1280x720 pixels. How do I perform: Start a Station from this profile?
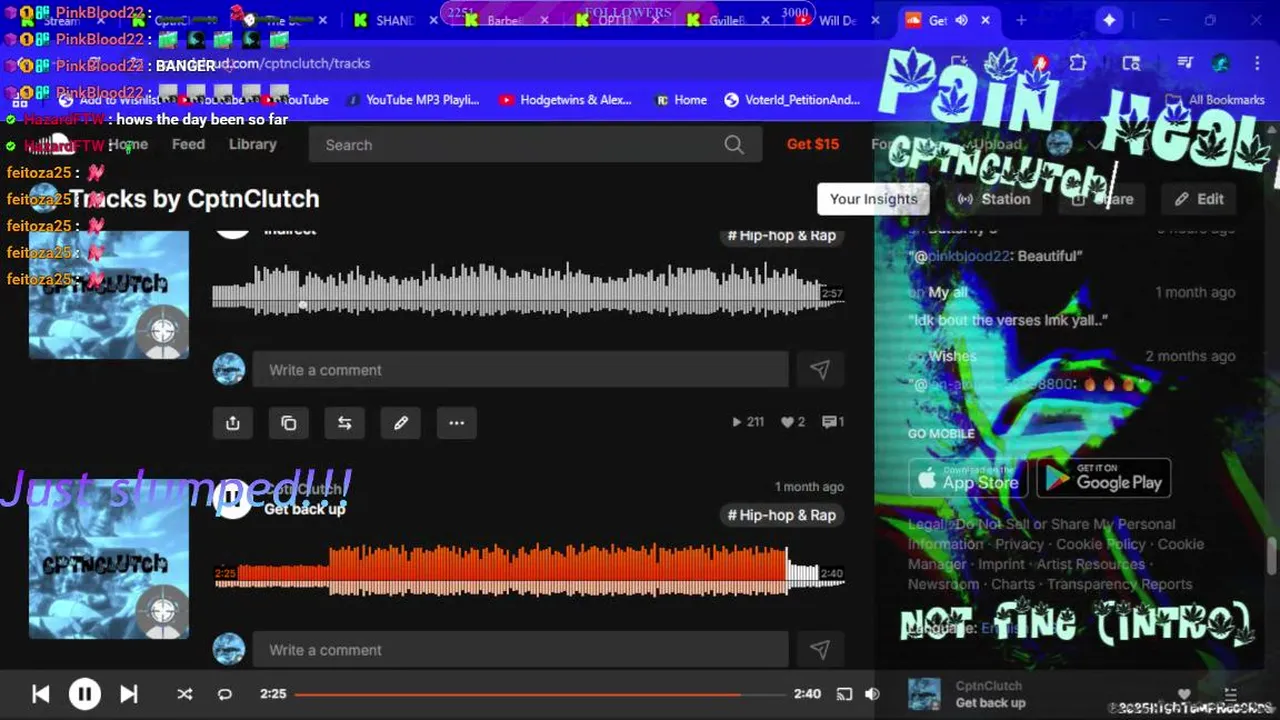[x=993, y=199]
